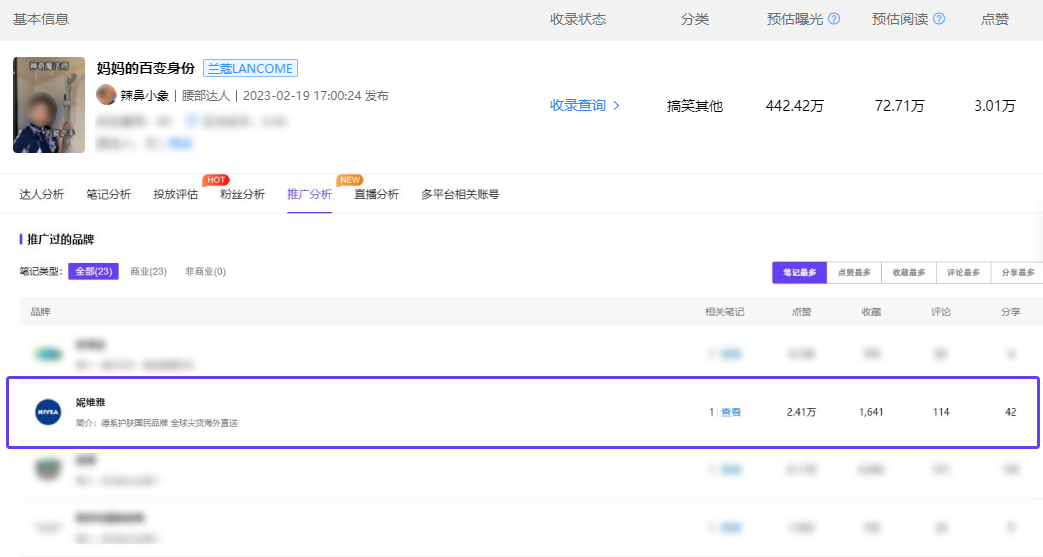Switch to the 达人分析 tab

pyautogui.click(x=42, y=194)
